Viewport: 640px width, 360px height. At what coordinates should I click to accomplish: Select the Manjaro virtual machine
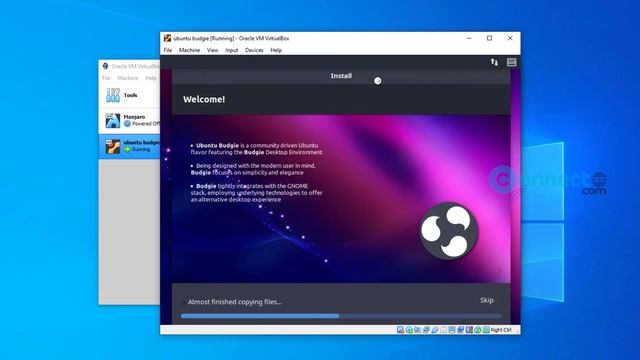click(129, 121)
